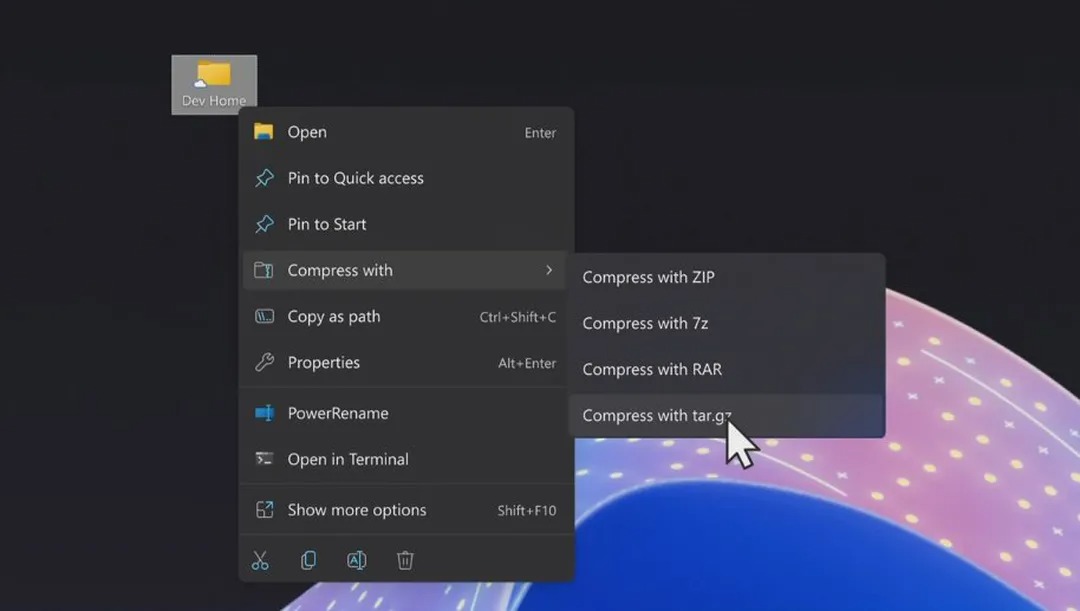
Task: Click the Compress with folder icon
Action: pos(264,270)
